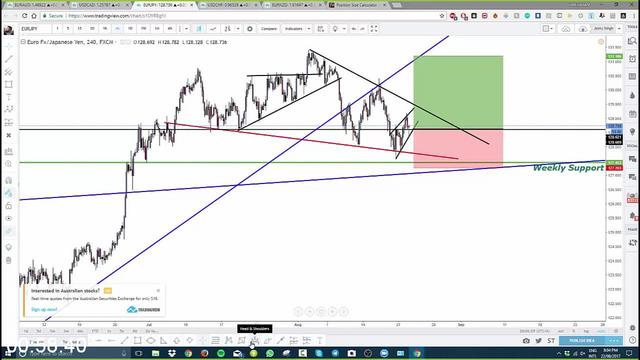Click the blue Publish Idea button
Viewport: 640px width, 360px height.
tap(582, 340)
